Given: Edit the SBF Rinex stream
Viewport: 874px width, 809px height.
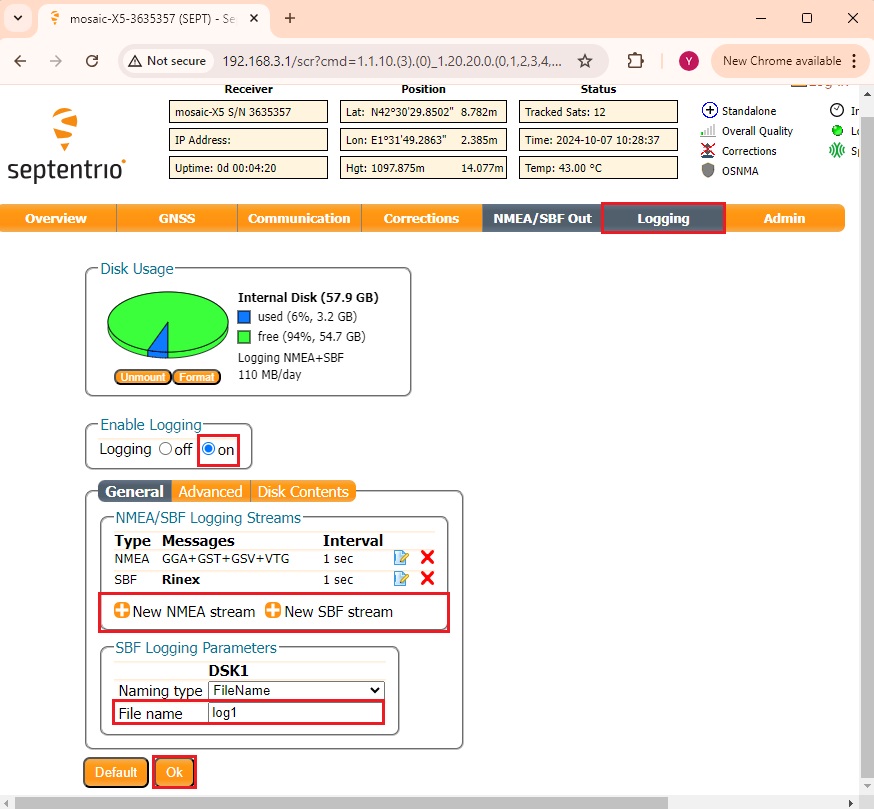Looking at the screenshot, I should (401, 579).
